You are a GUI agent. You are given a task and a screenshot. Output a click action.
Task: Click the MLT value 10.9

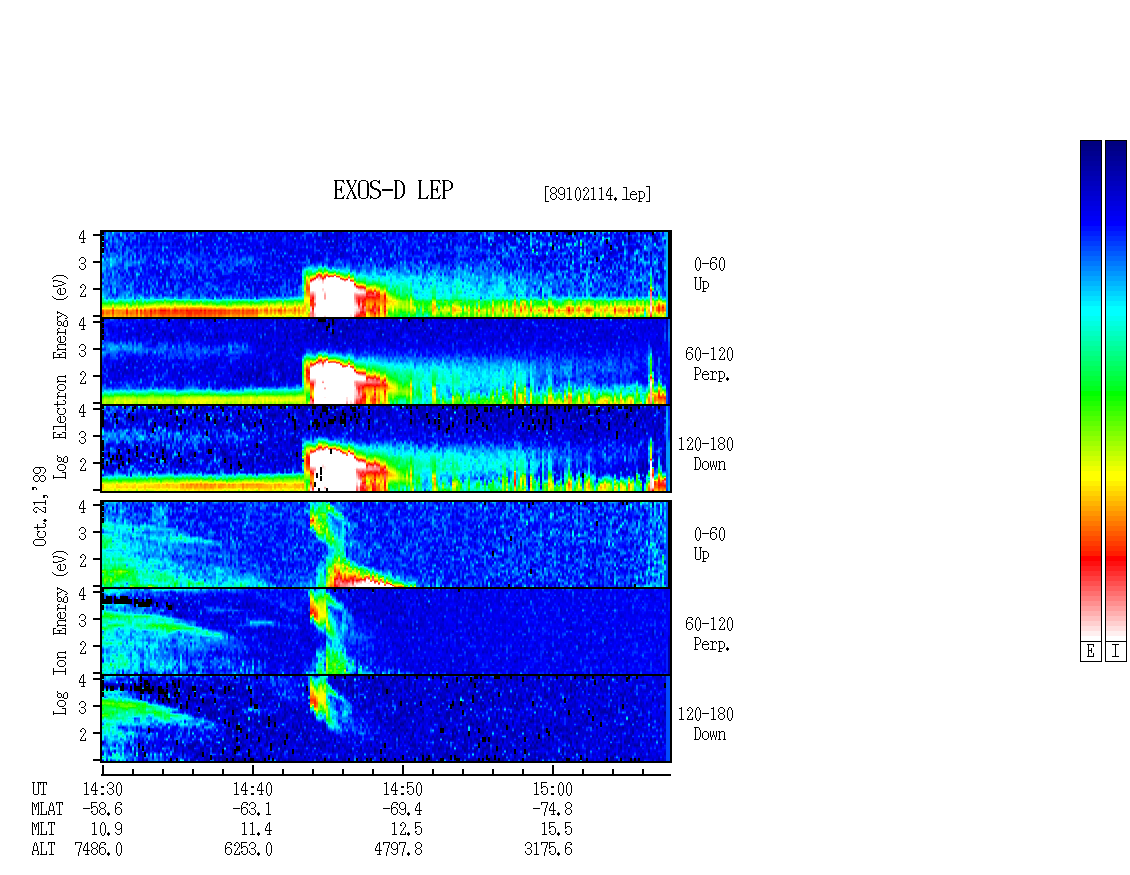106,830
